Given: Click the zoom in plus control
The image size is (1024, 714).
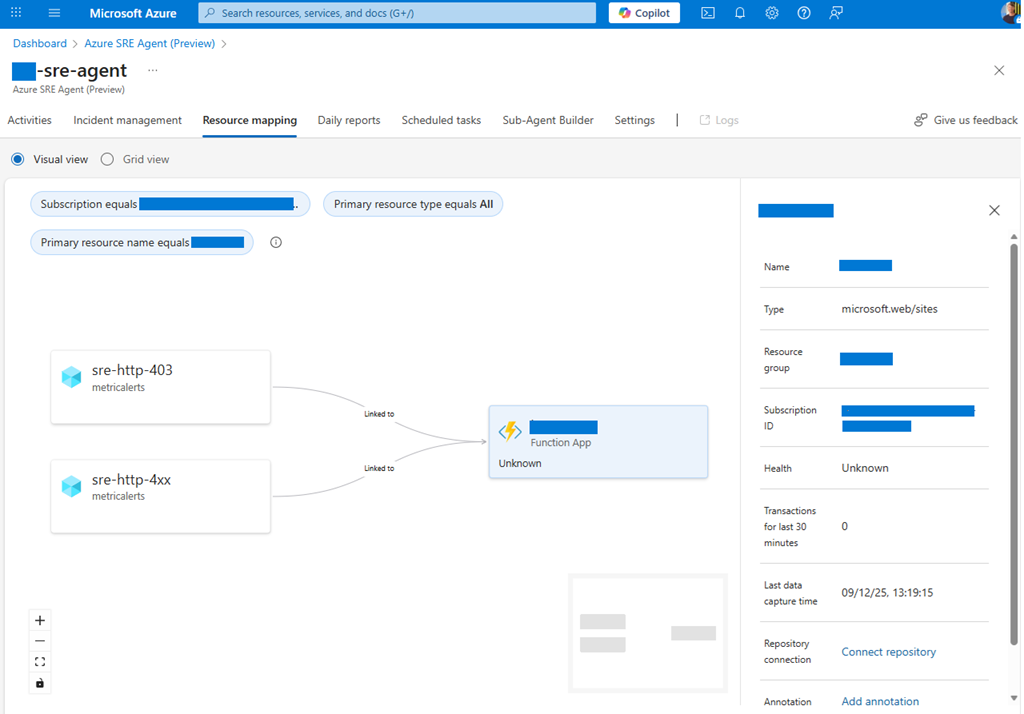Looking at the screenshot, I should [x=40, y=620].
